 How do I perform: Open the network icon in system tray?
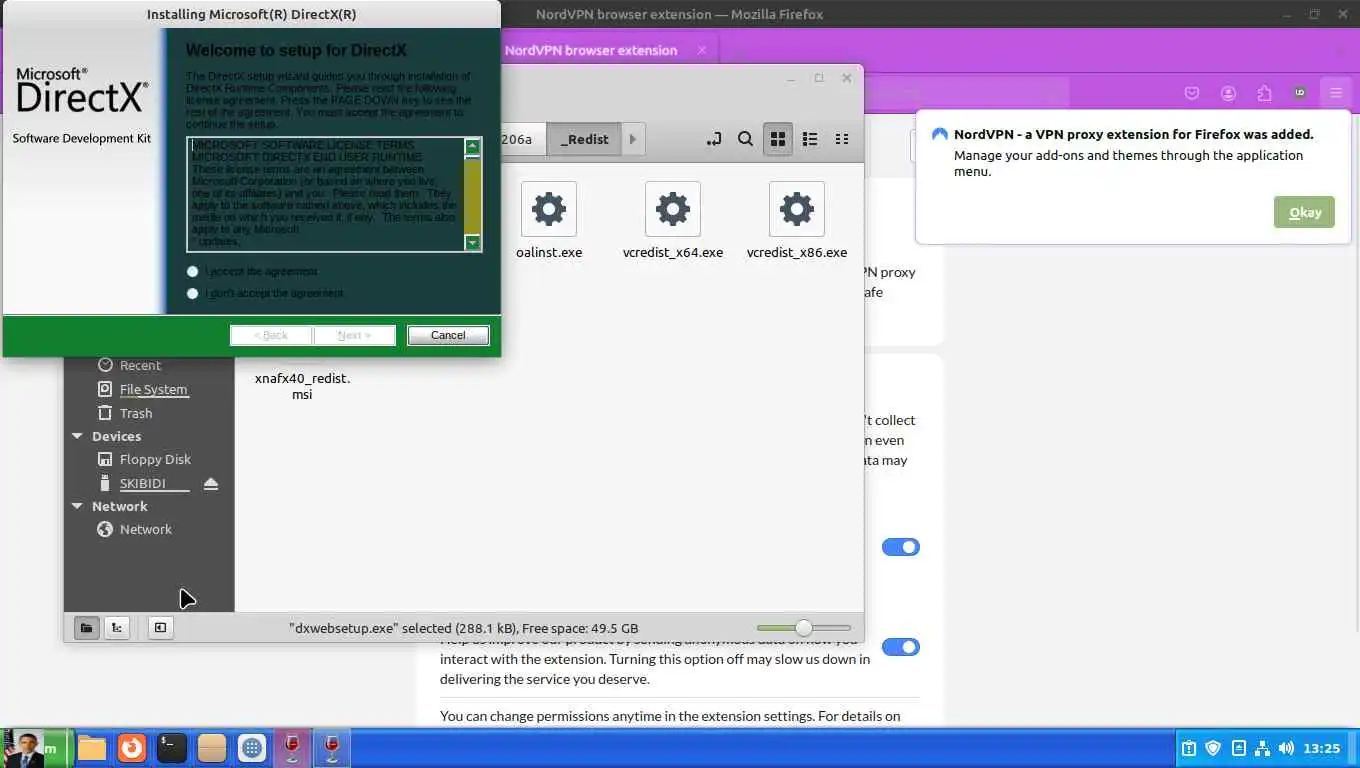pos(1262,748)
